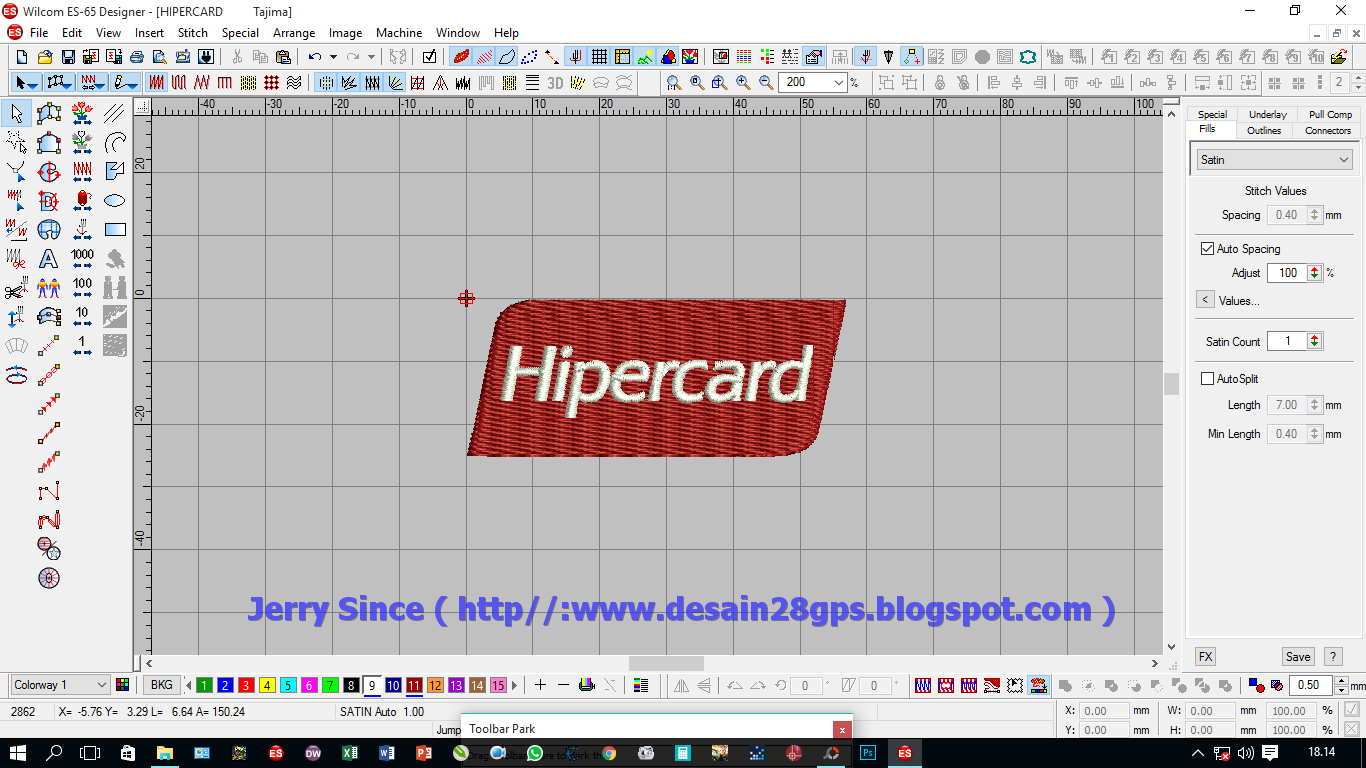1366x768 pixels.
Task: Click the question mark help button
Action: [x=1333, y=657]
